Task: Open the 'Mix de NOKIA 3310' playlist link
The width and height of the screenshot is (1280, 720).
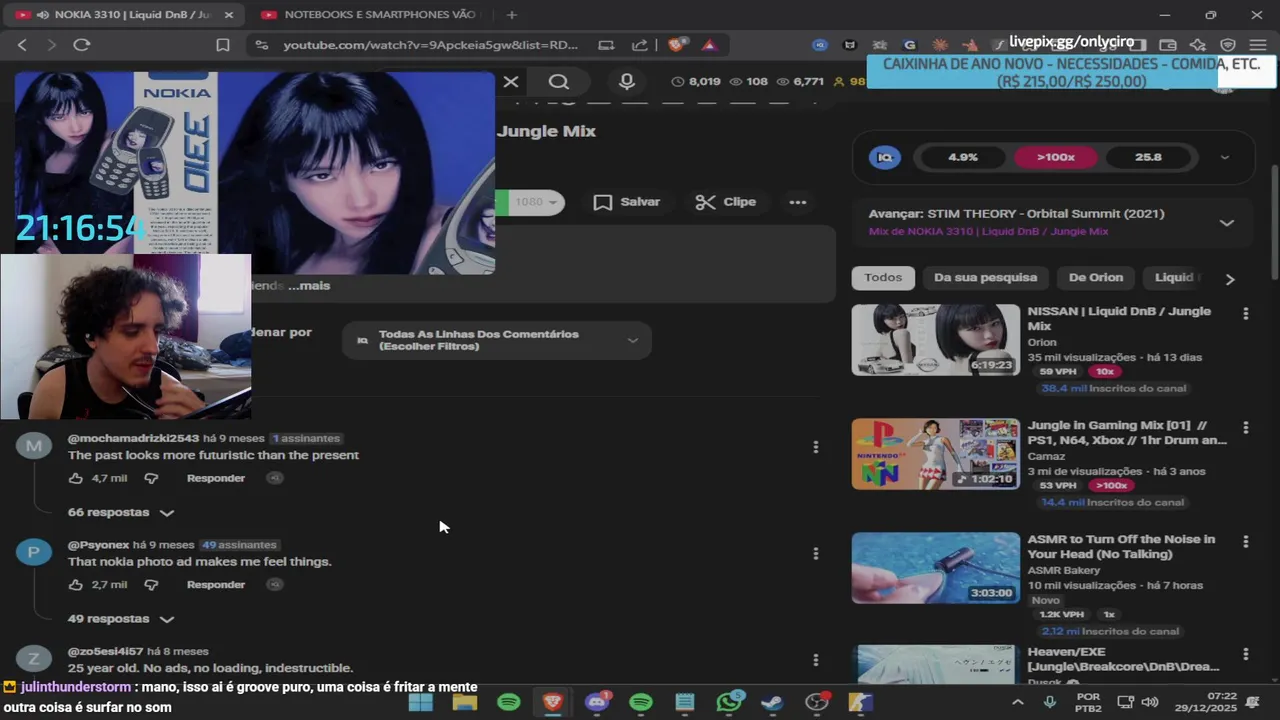Action: click(988, 232)
